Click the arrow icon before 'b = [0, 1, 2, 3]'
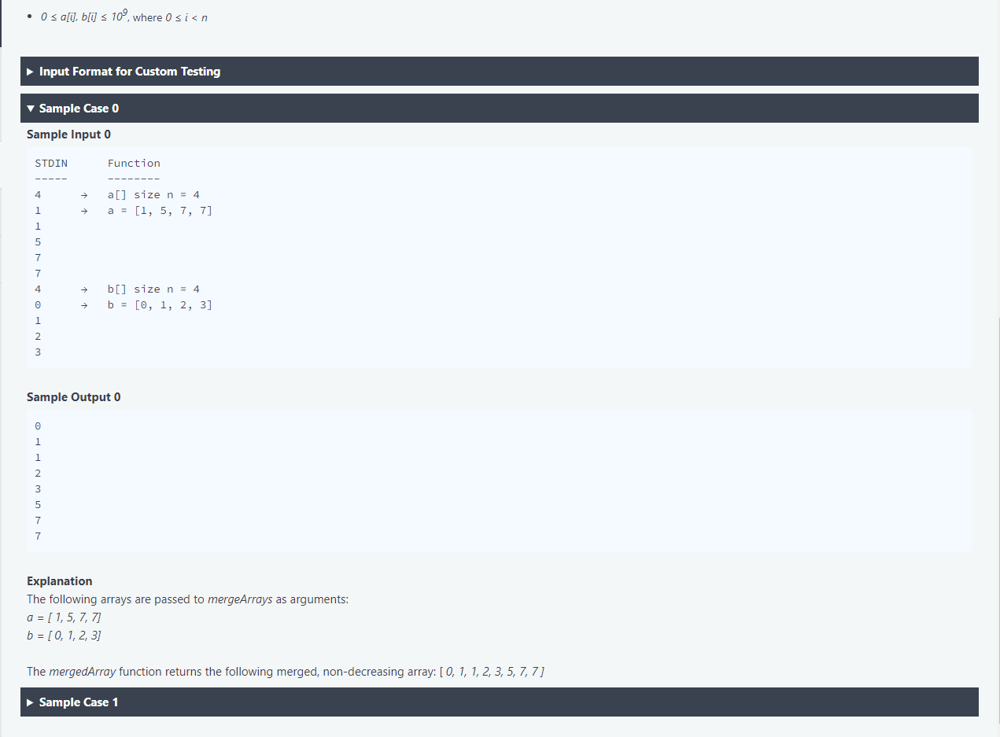 point(84,305)
